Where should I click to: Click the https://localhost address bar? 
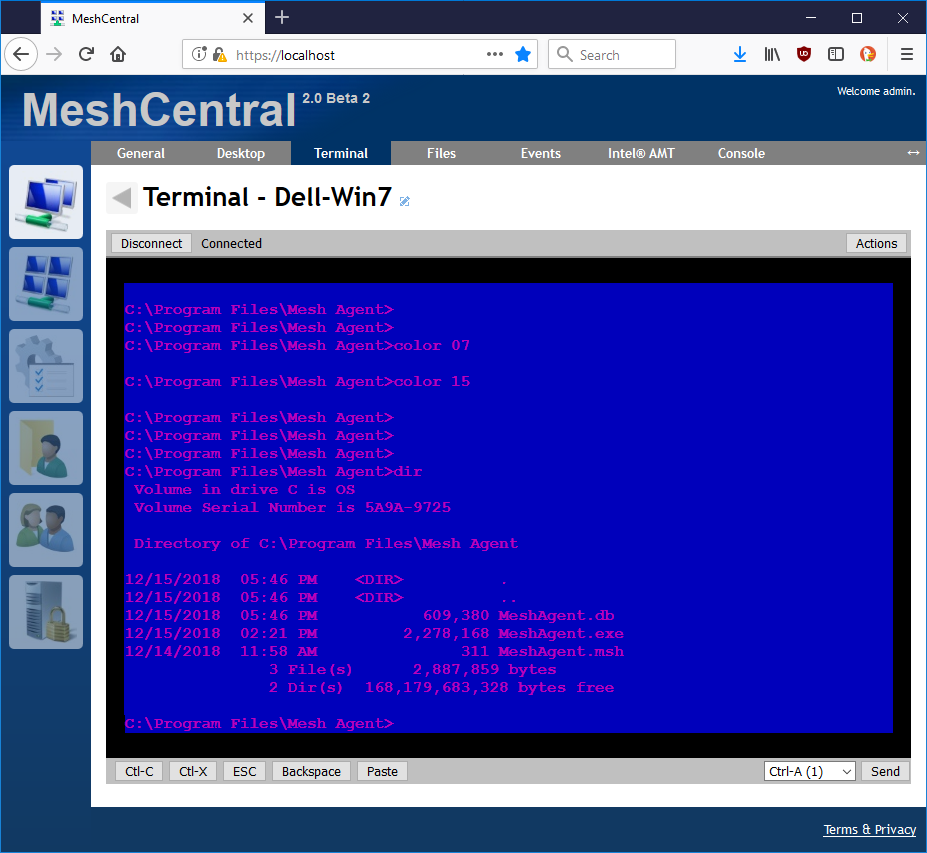[359, 54]
